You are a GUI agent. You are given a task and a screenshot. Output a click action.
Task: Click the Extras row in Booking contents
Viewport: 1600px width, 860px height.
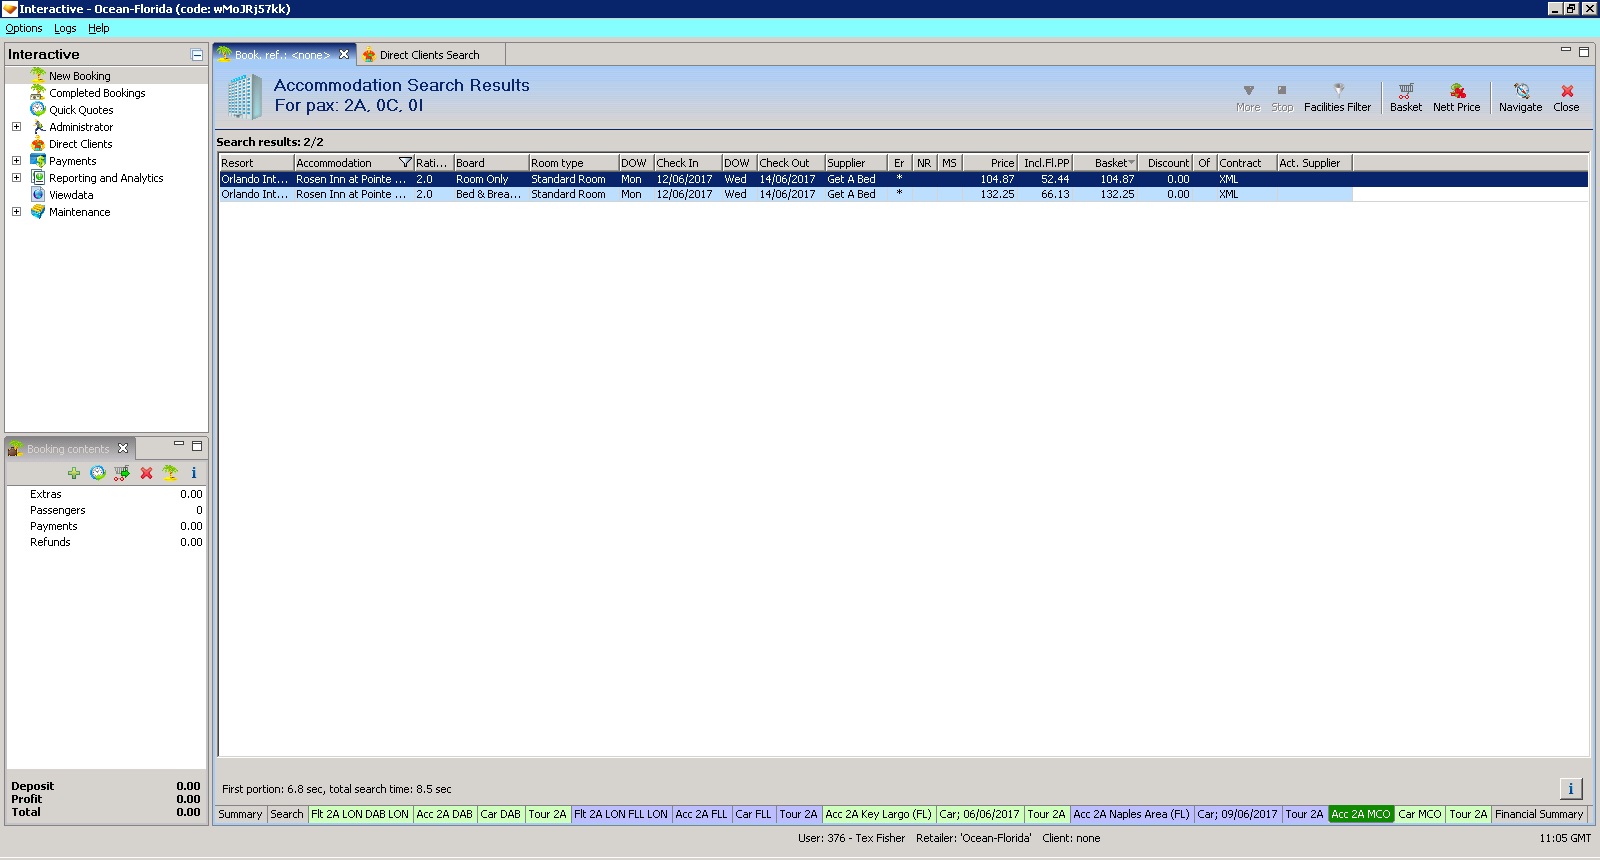pos(106,494)
